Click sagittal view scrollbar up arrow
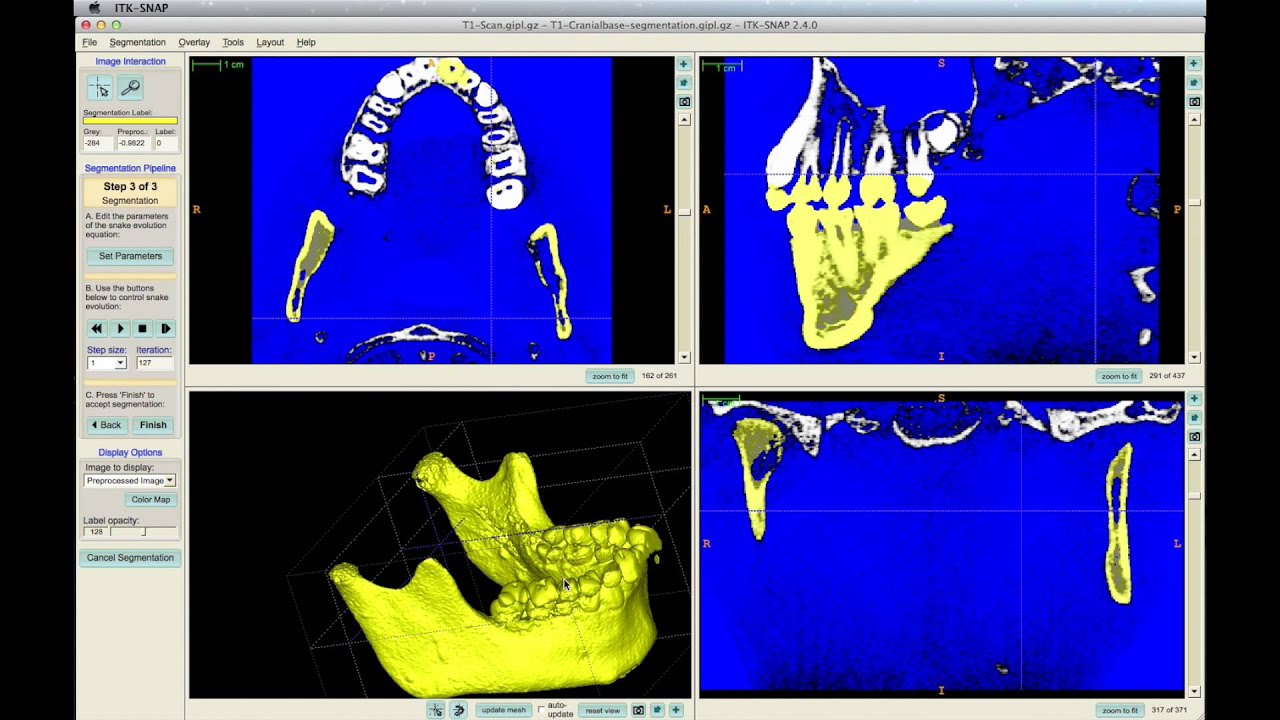 (x=1194, y=119)
